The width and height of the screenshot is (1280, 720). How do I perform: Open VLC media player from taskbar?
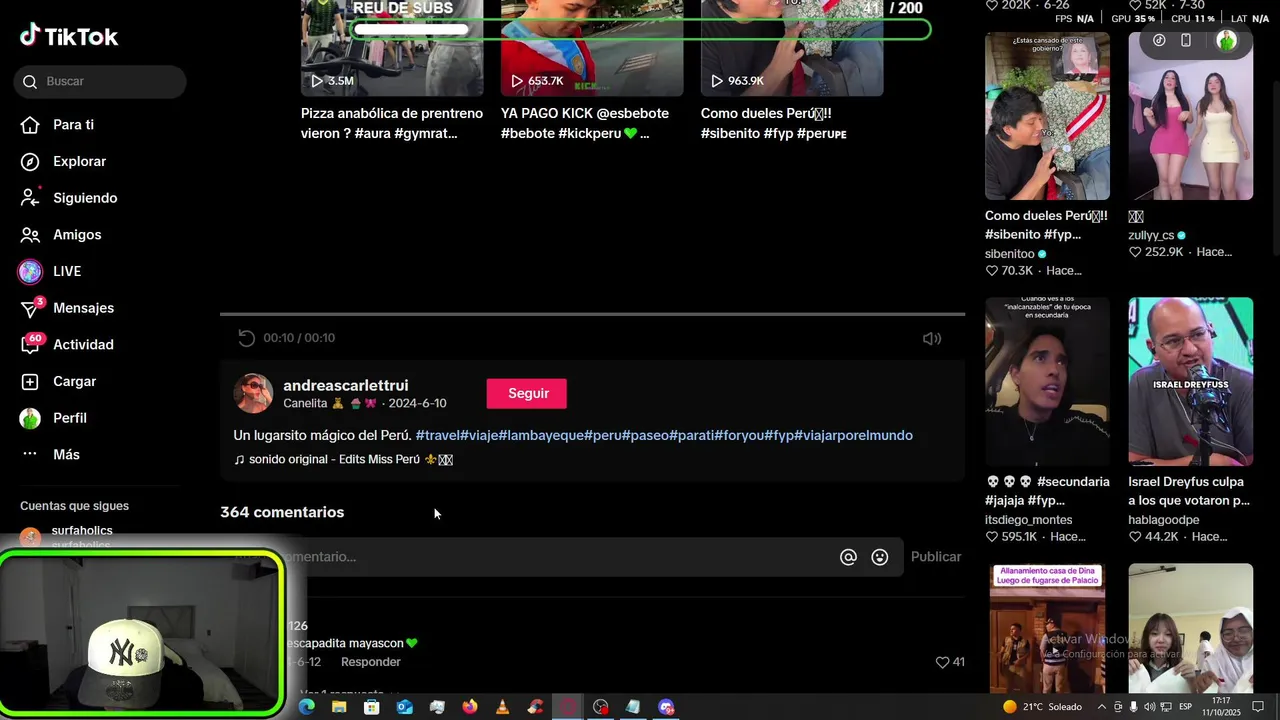(x=502, y=707)
